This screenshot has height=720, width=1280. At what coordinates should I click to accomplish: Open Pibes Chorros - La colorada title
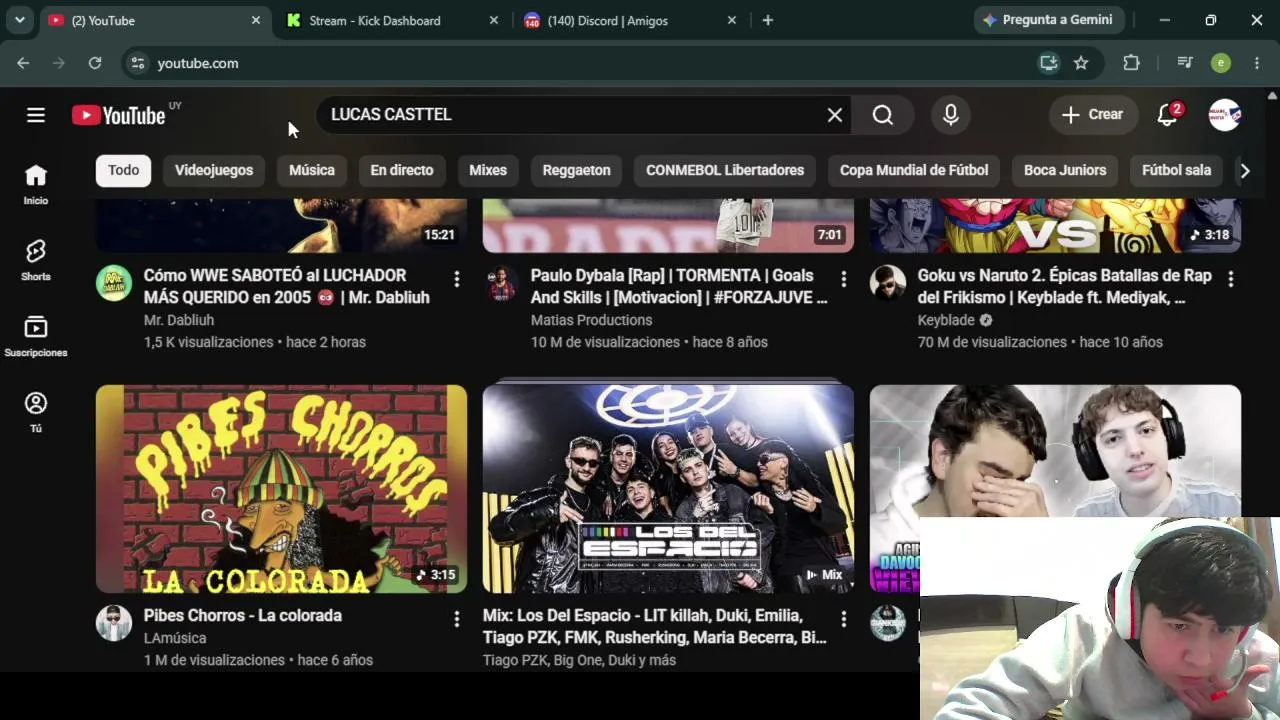coord(243,616)
